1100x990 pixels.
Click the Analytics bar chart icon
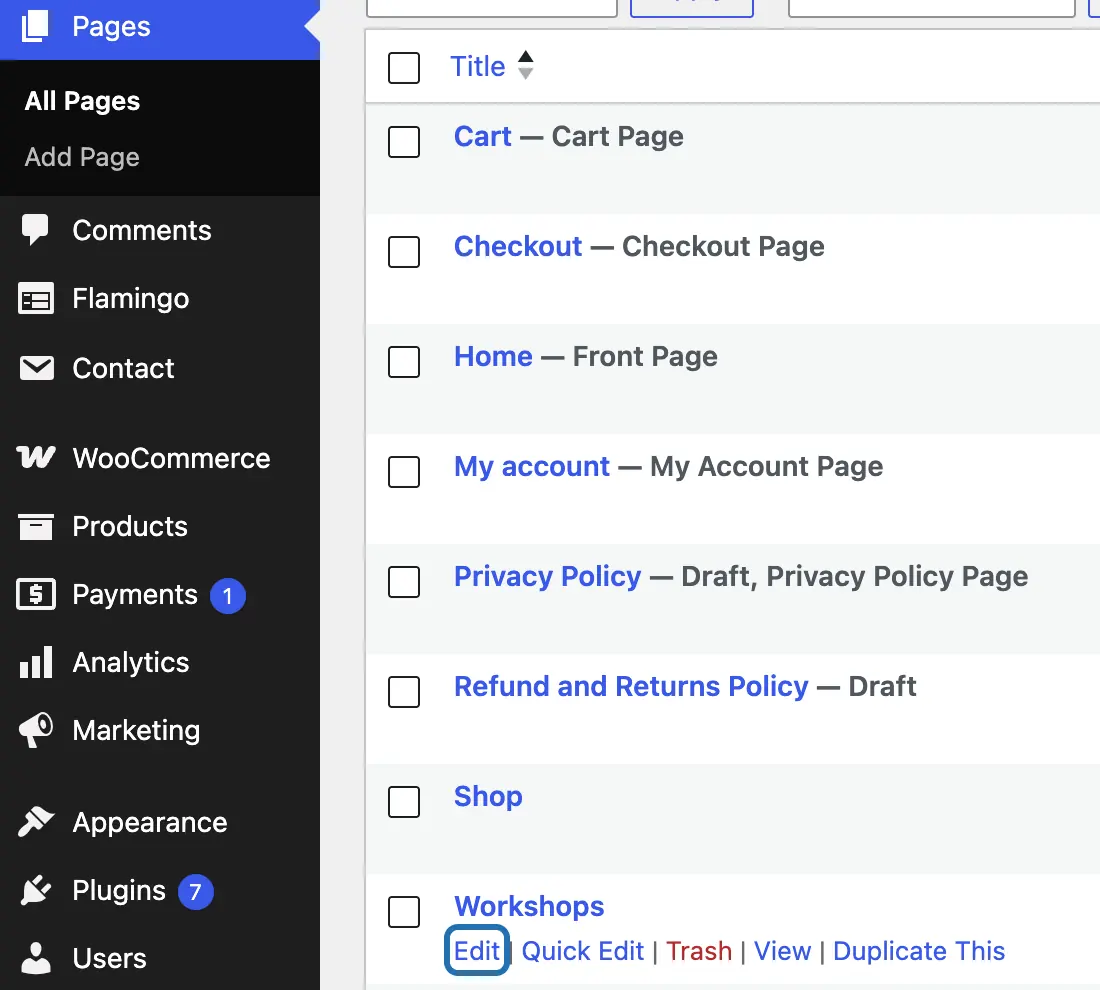click(x=36, y=662)
